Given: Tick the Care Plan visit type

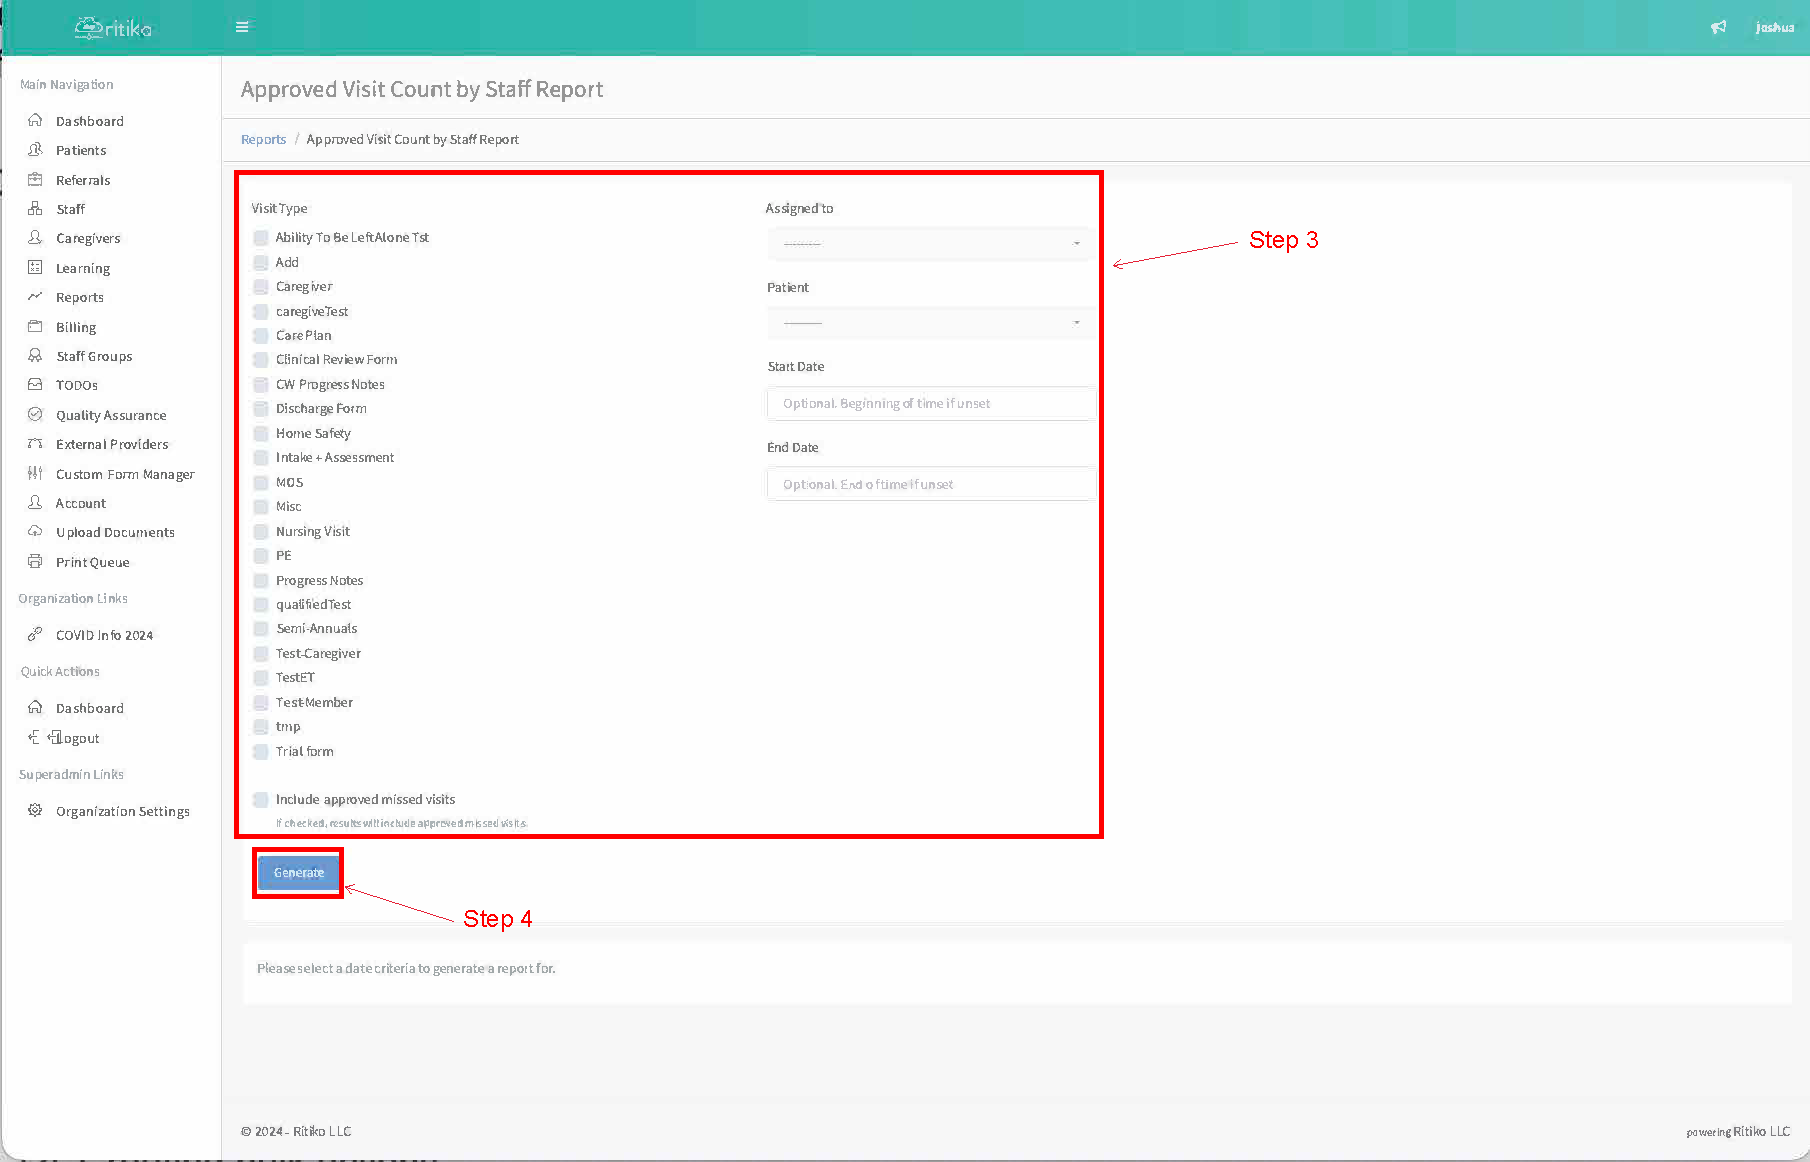Looking at the screenshot, I should (x=261, y=336).
